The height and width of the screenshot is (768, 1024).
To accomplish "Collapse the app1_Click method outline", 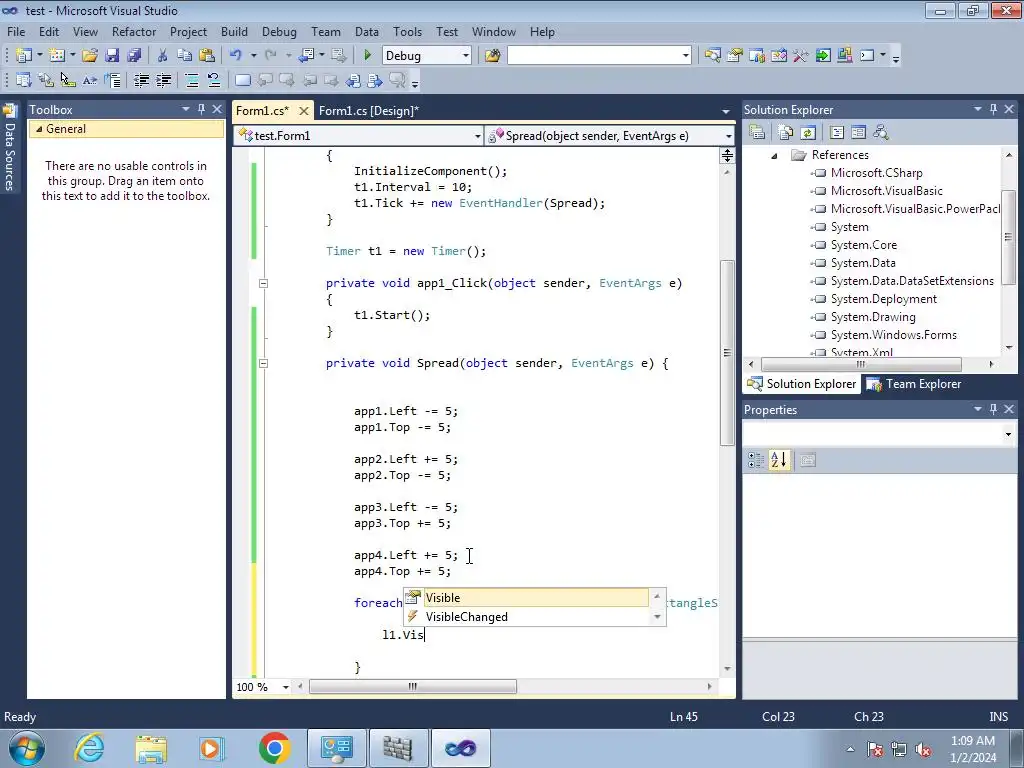I will point(263,283).
